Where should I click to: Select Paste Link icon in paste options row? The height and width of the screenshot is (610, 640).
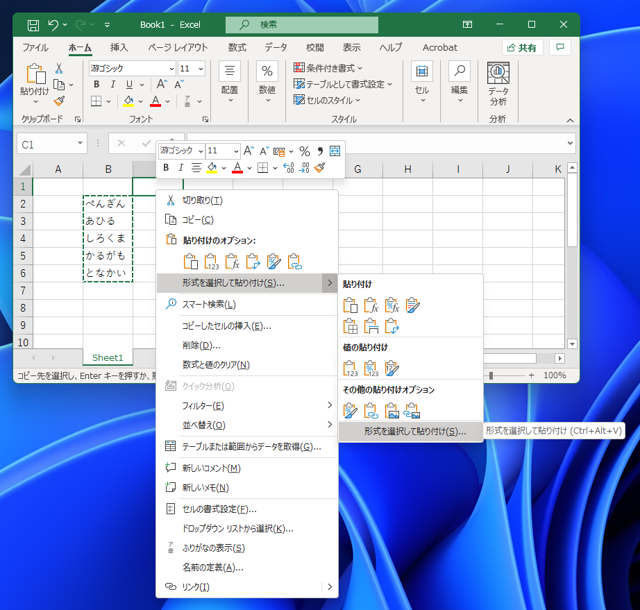pyautogui.click(x=295, y=262)
